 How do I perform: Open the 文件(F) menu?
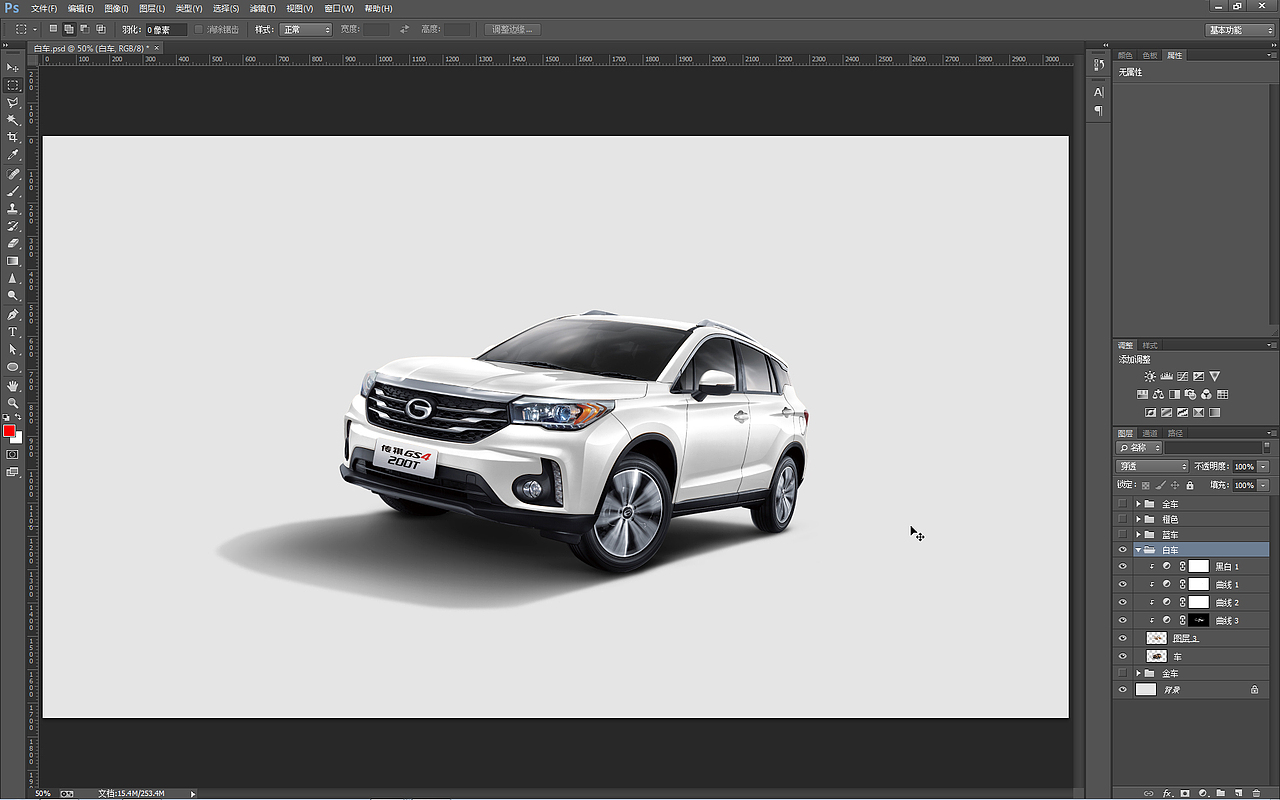44,8
